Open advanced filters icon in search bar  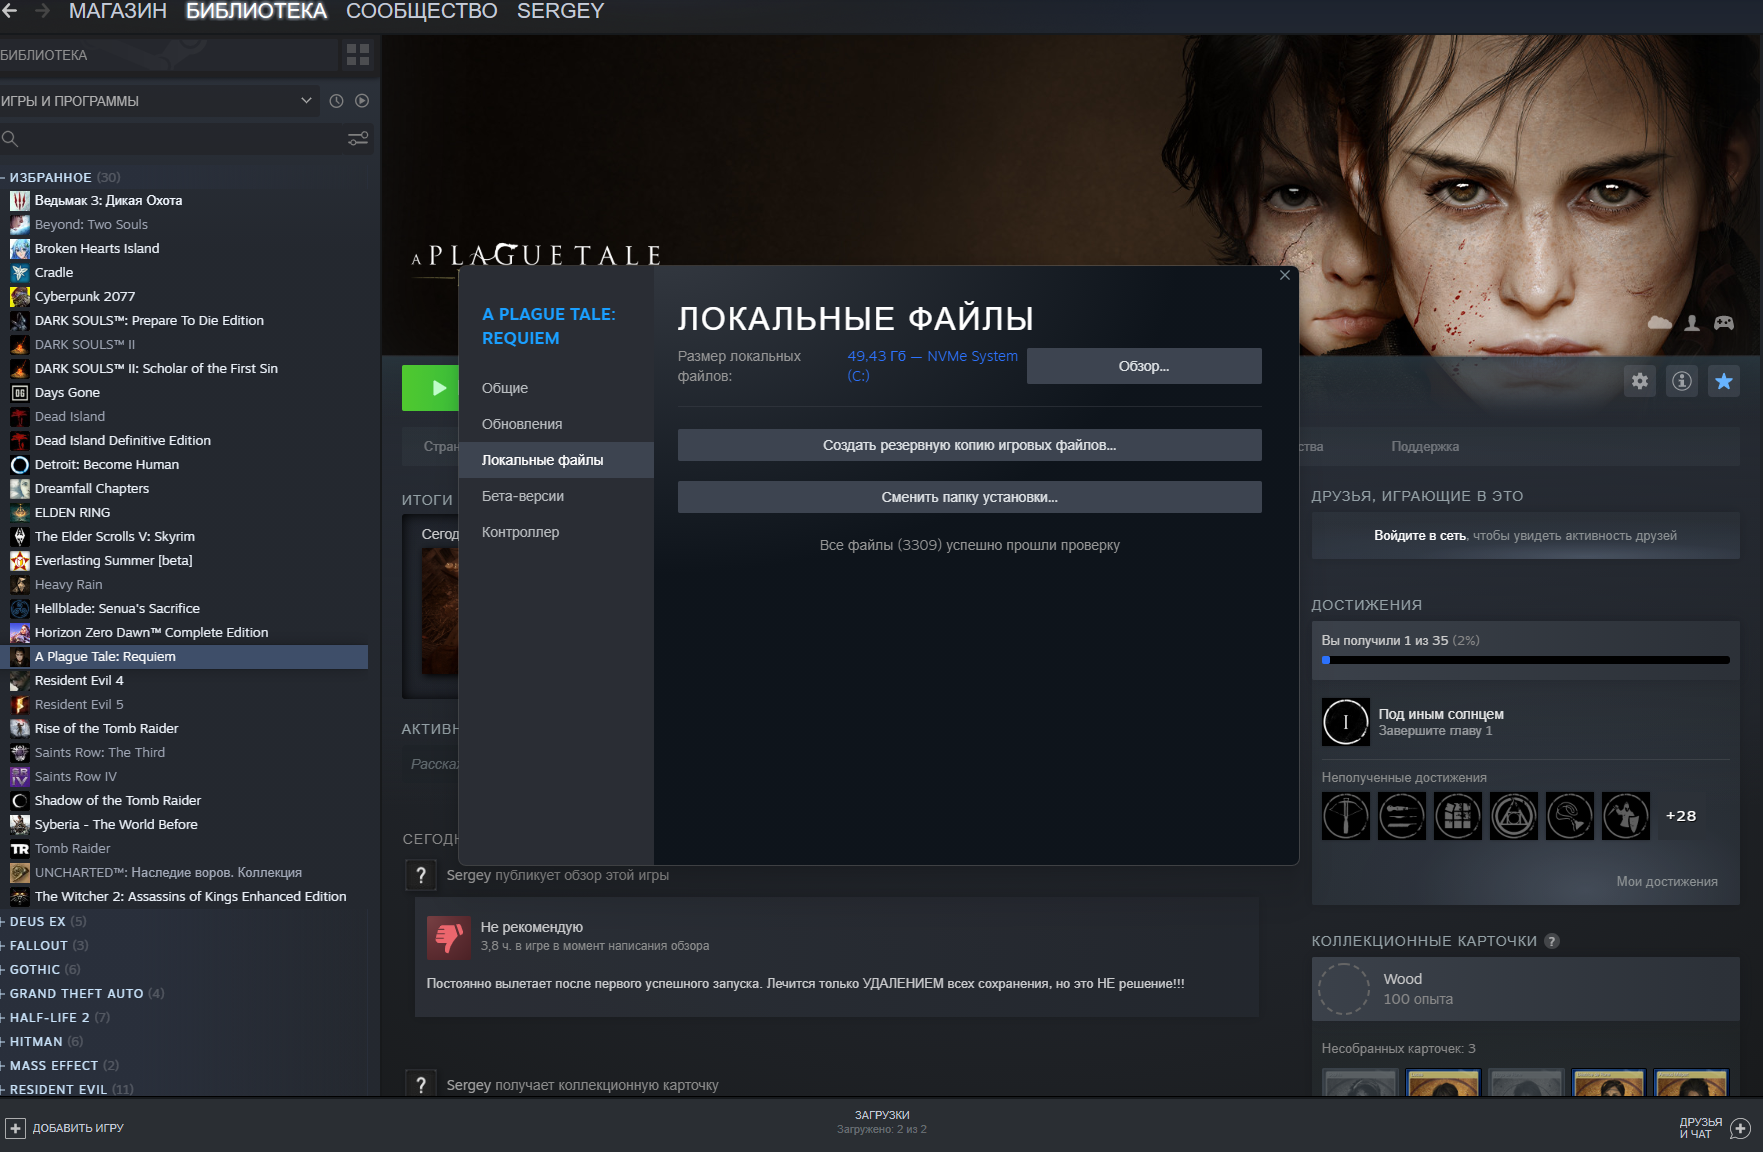pos(358,139)
